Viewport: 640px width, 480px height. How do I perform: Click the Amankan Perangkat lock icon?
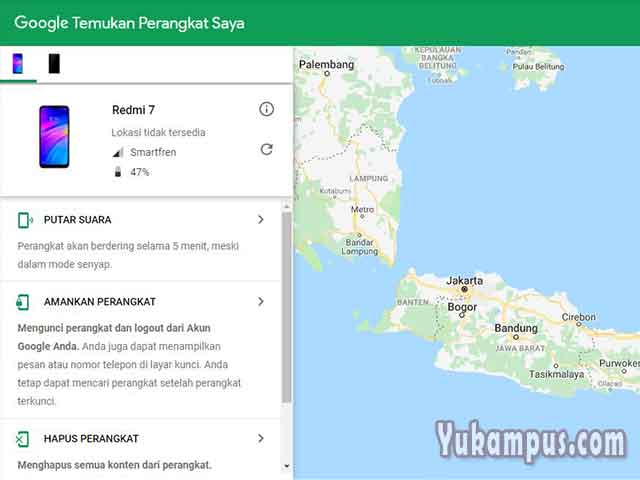23,302
